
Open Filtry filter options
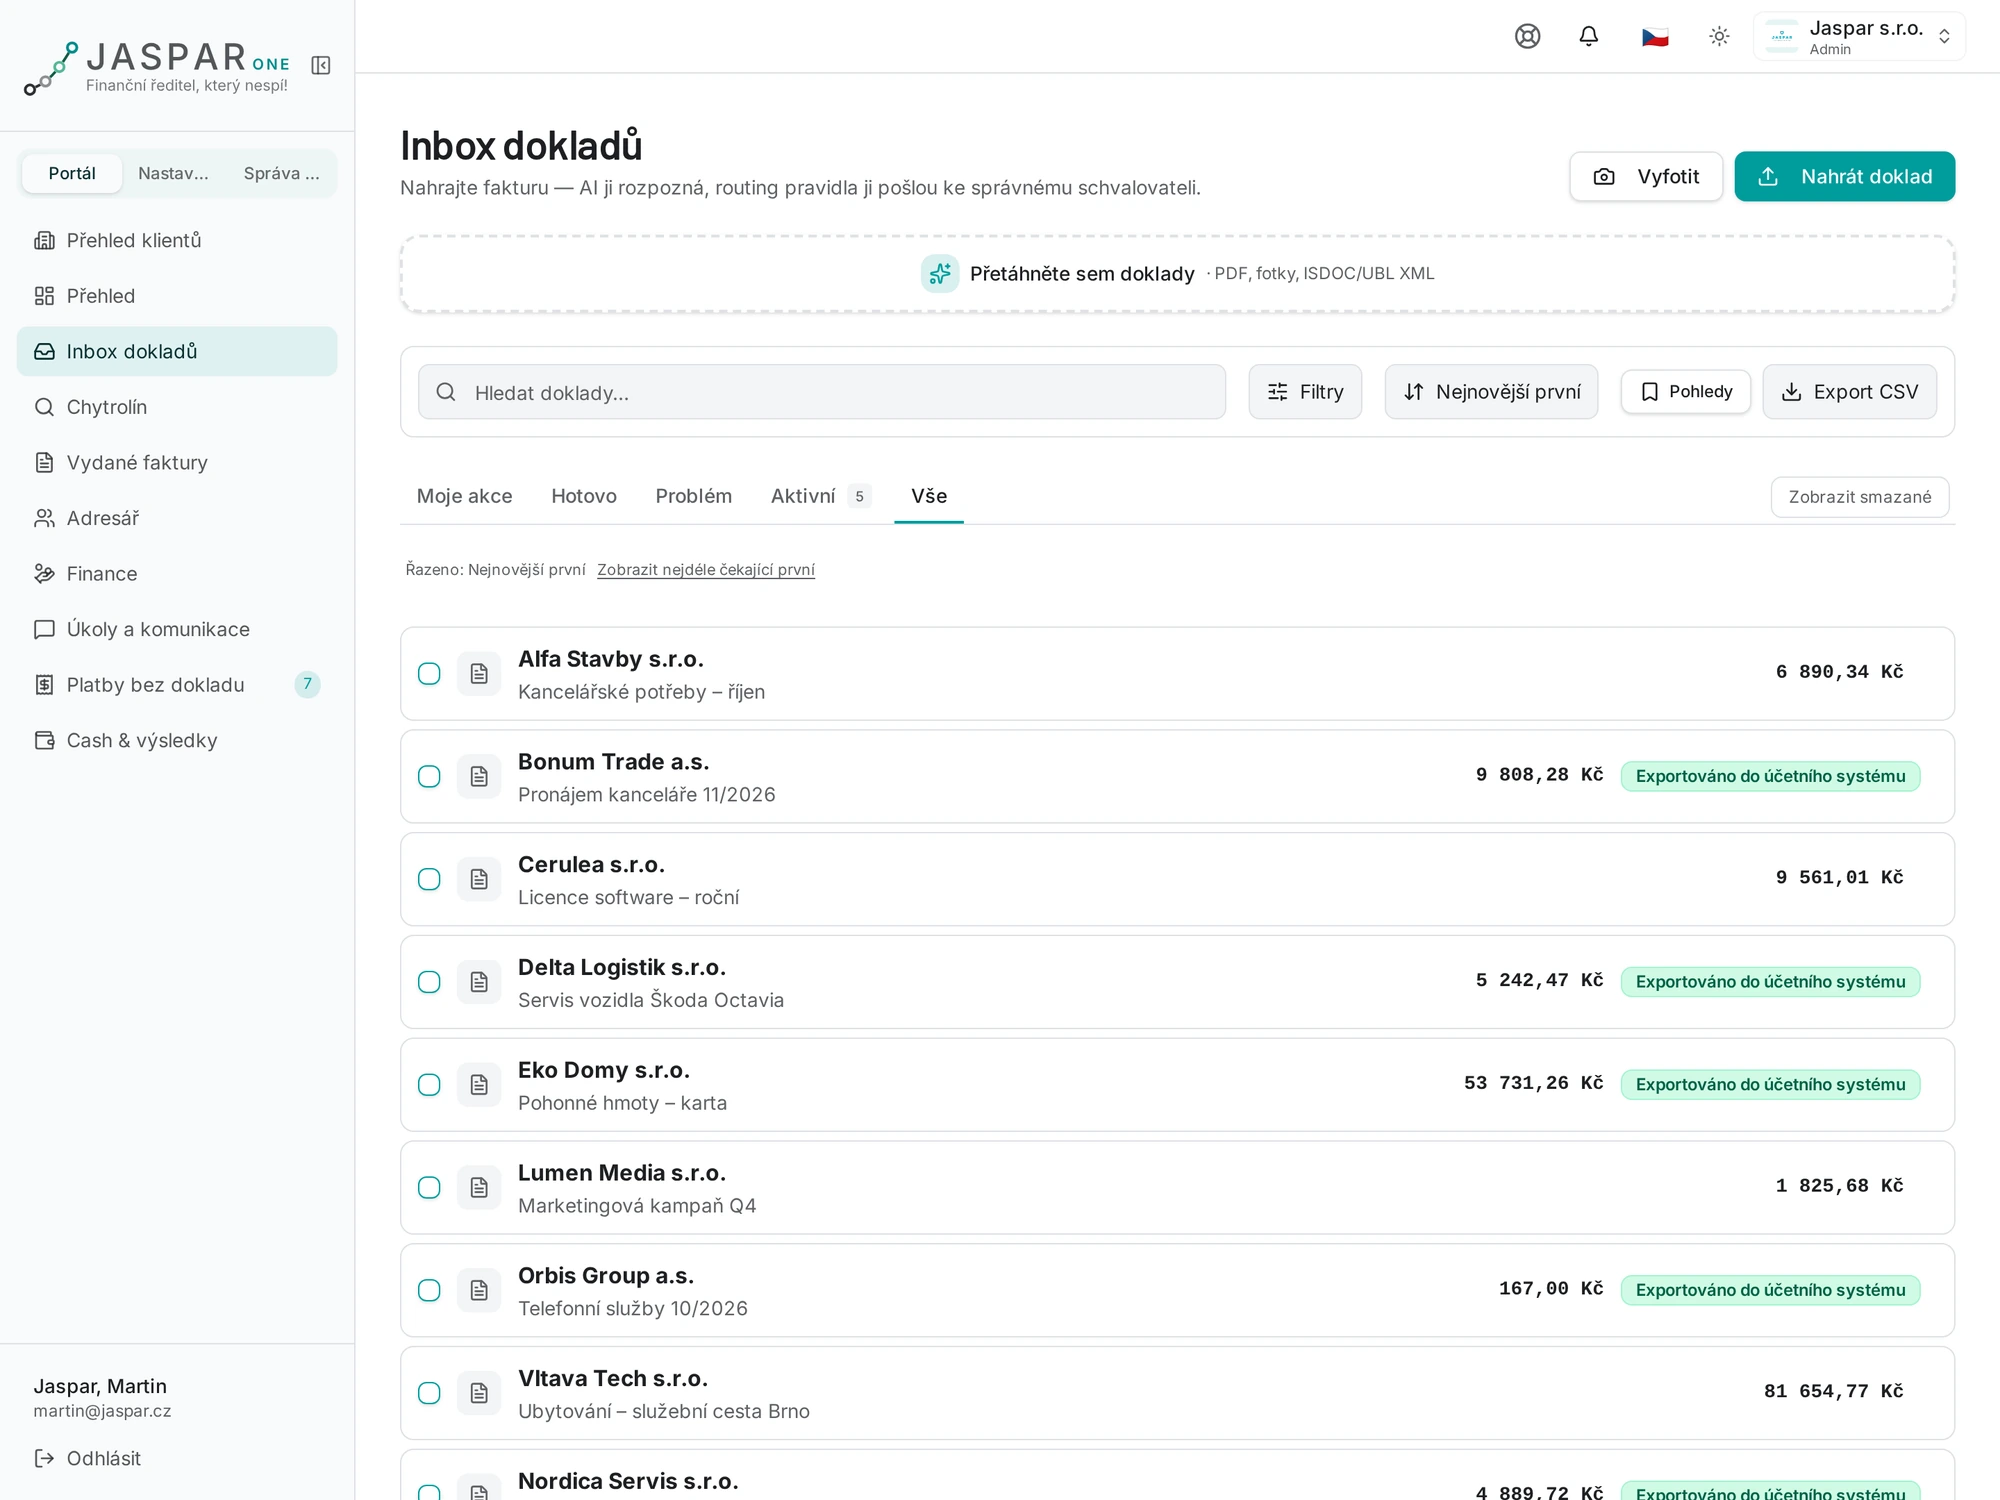coord(1305,392)
